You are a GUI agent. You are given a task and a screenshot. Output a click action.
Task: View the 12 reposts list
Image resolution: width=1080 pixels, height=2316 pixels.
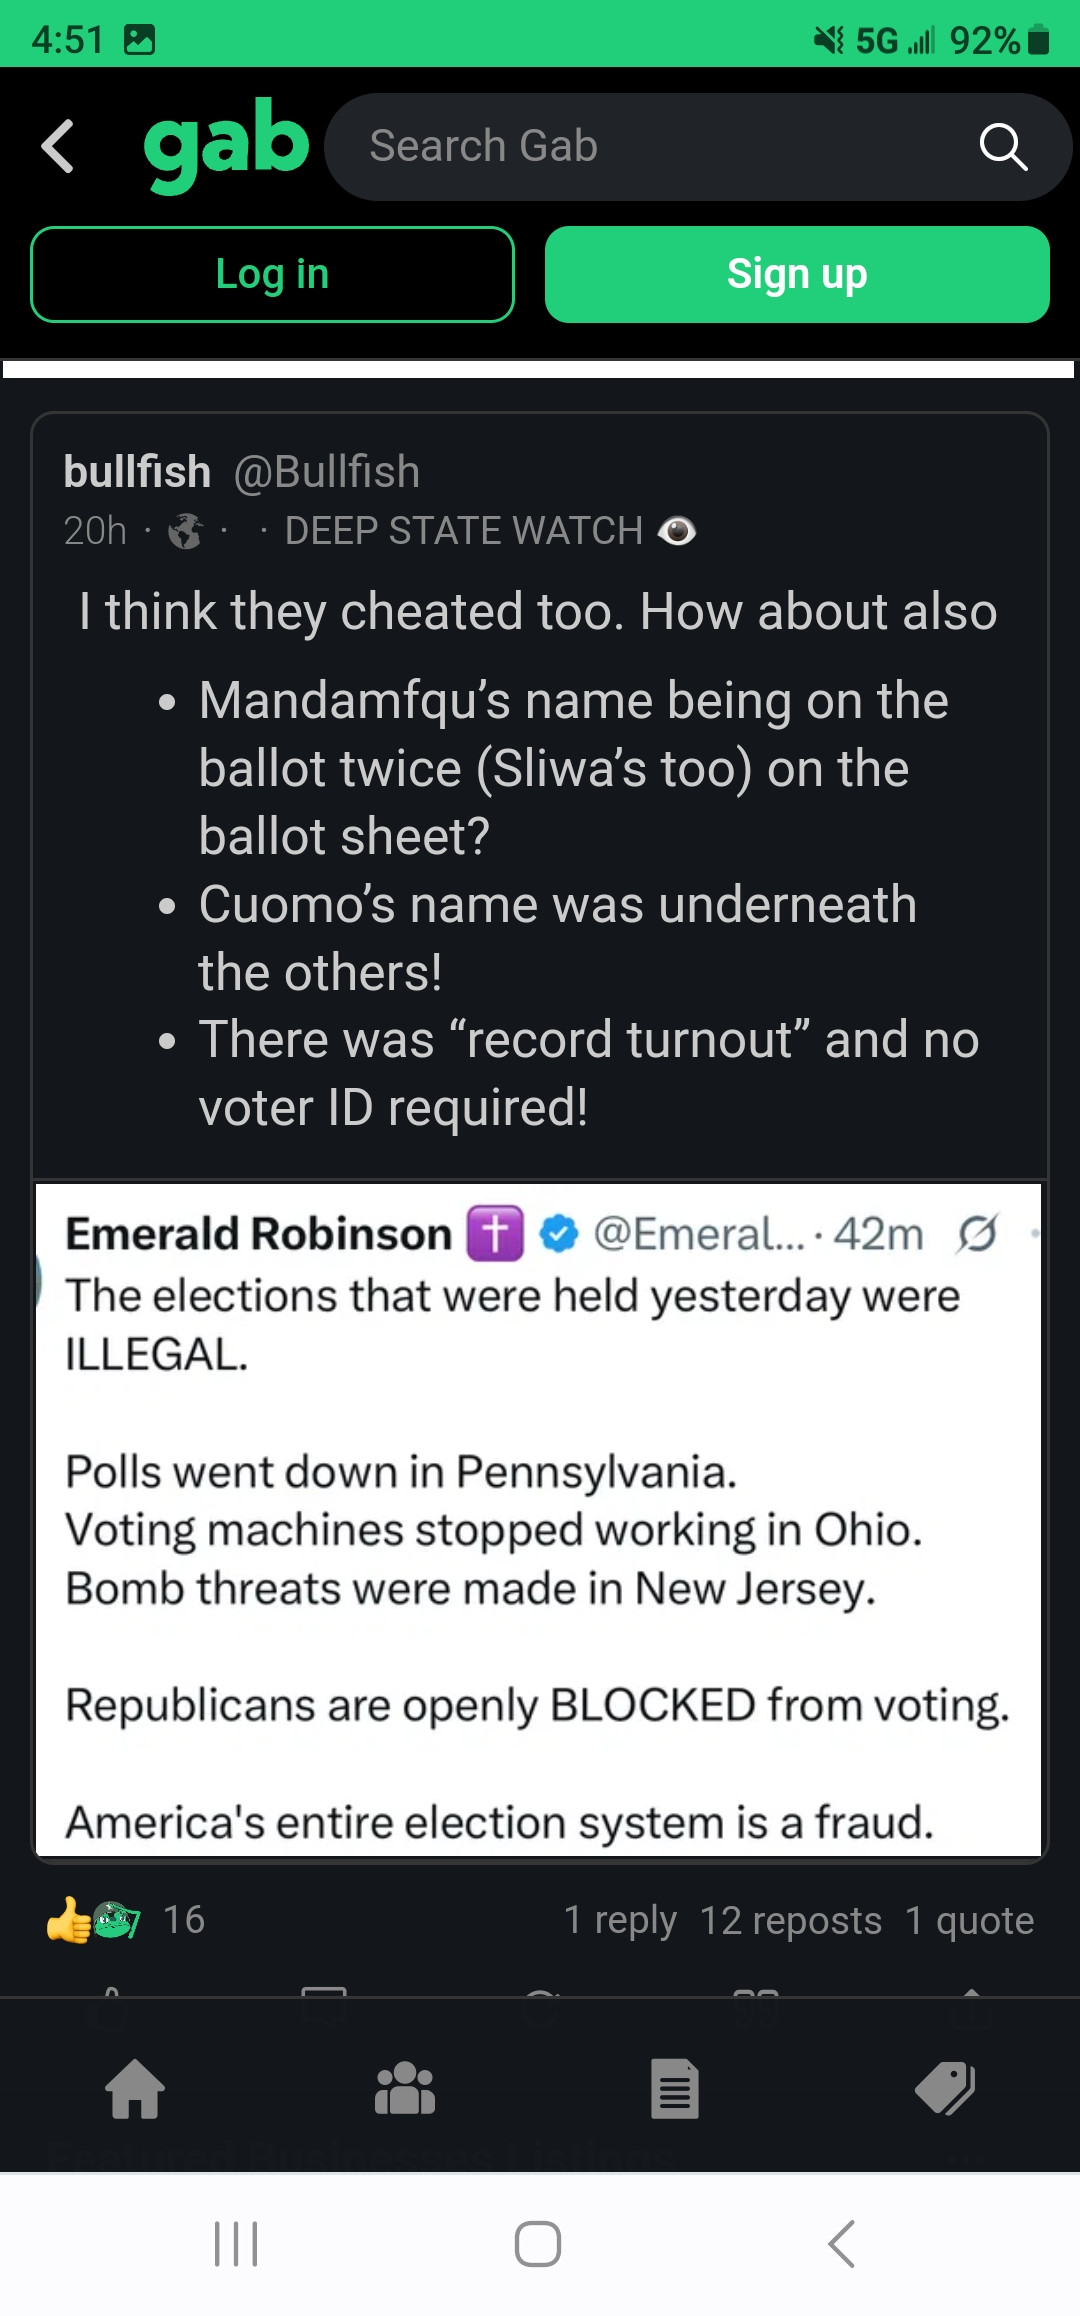(790, 1920)
